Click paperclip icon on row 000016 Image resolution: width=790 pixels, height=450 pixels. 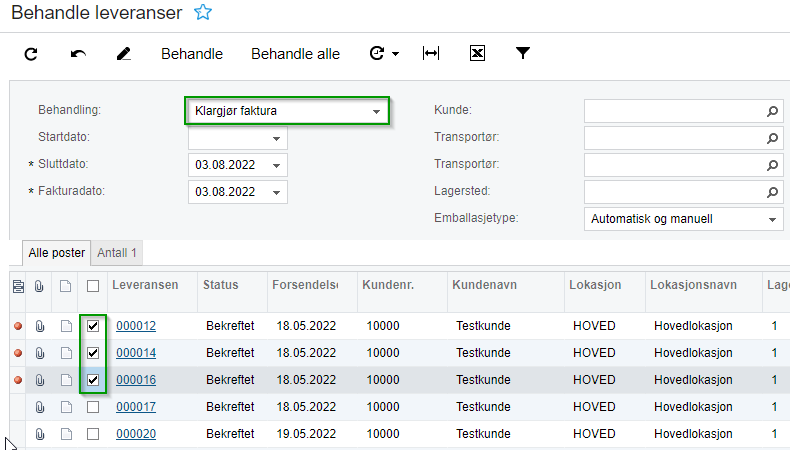pyautogui.click(x=39, y=380)
